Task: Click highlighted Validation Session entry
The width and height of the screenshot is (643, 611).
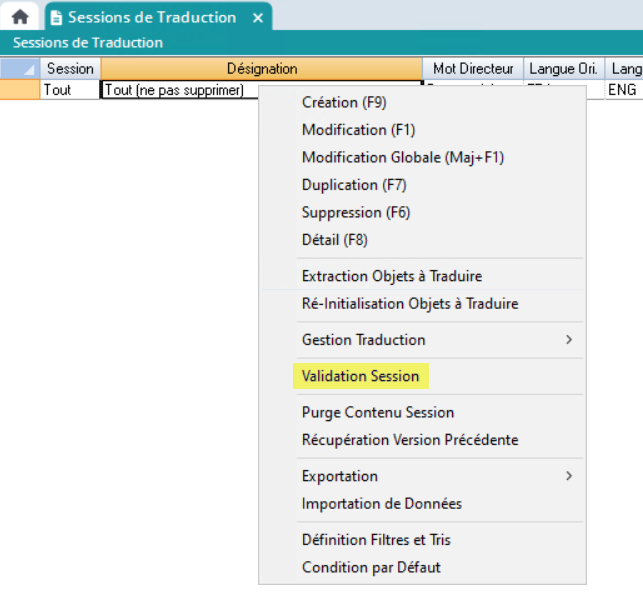Action: 360,376
